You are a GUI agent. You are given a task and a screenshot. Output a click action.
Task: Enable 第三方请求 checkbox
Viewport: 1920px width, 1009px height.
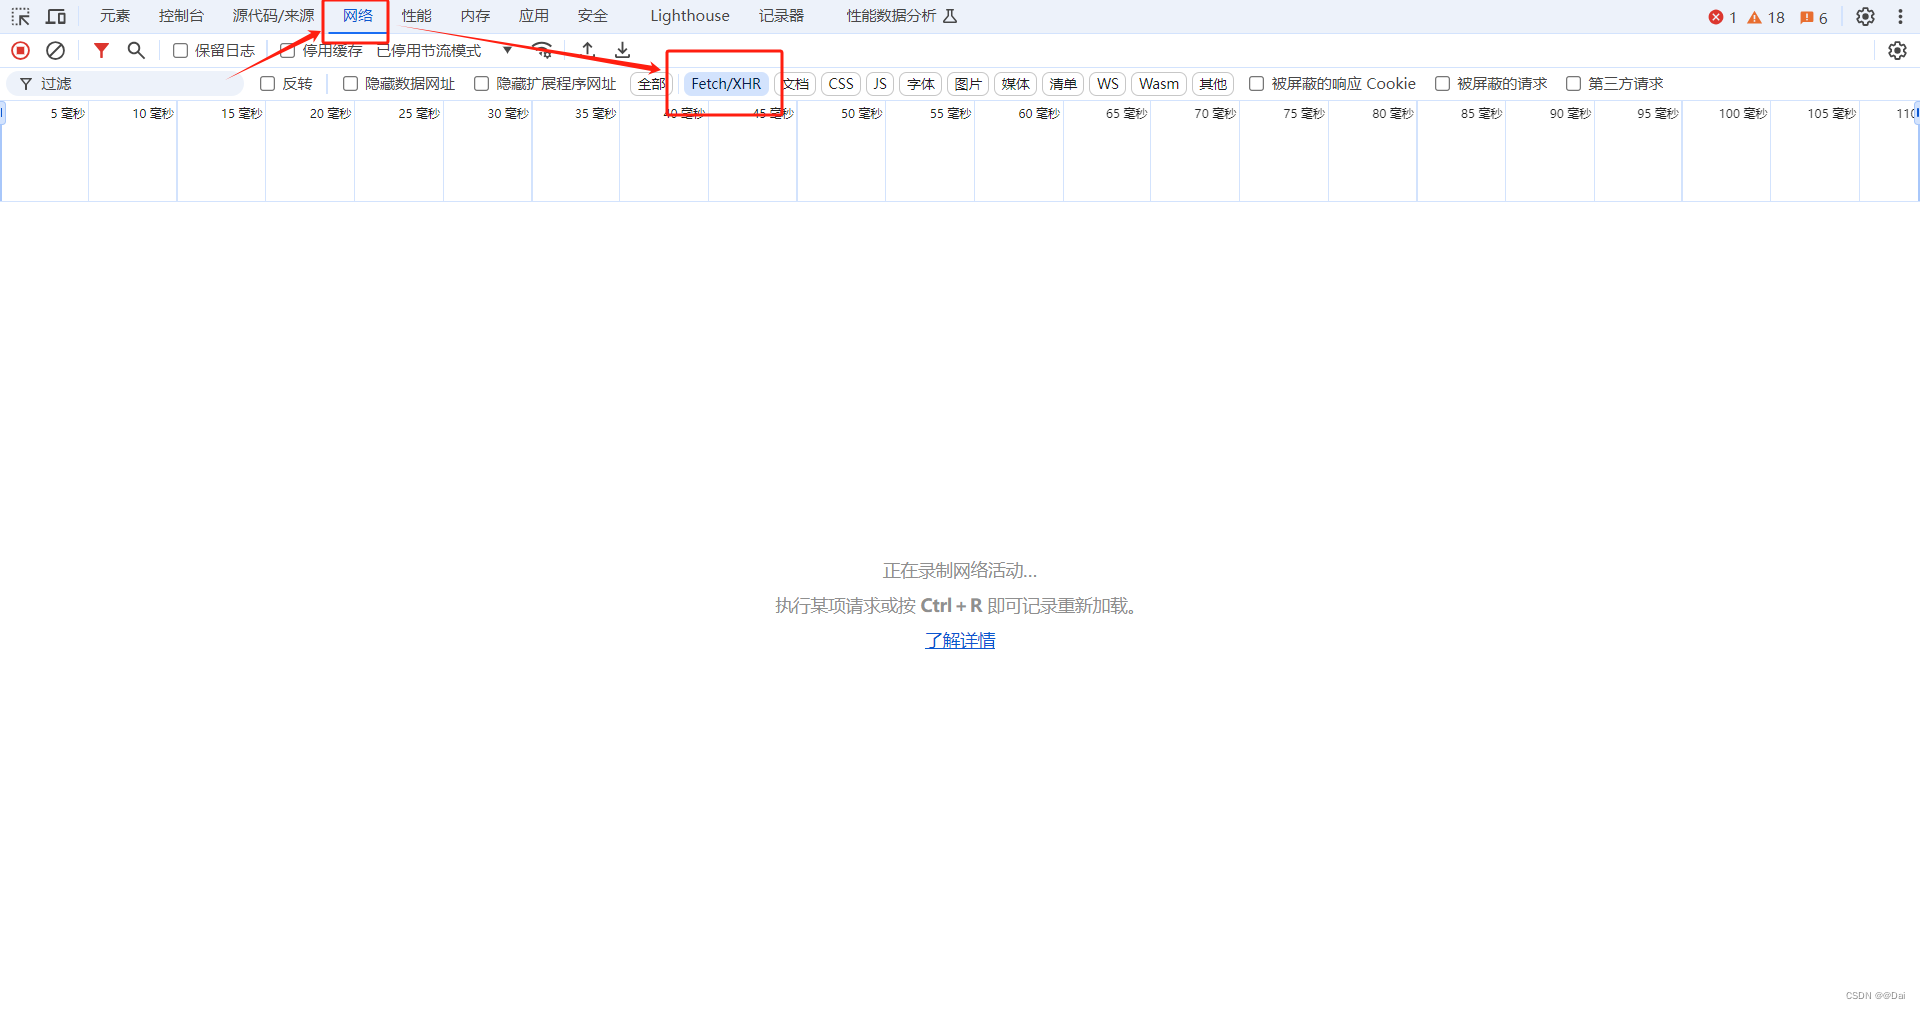[1574, 84]
